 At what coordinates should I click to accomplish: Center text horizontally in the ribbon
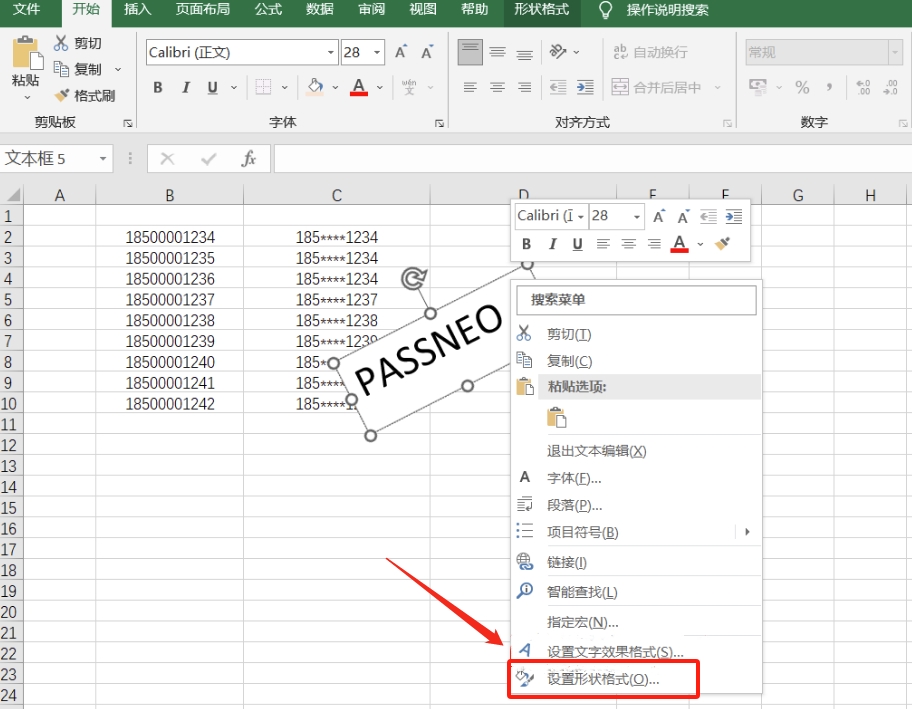pos(497,87)
